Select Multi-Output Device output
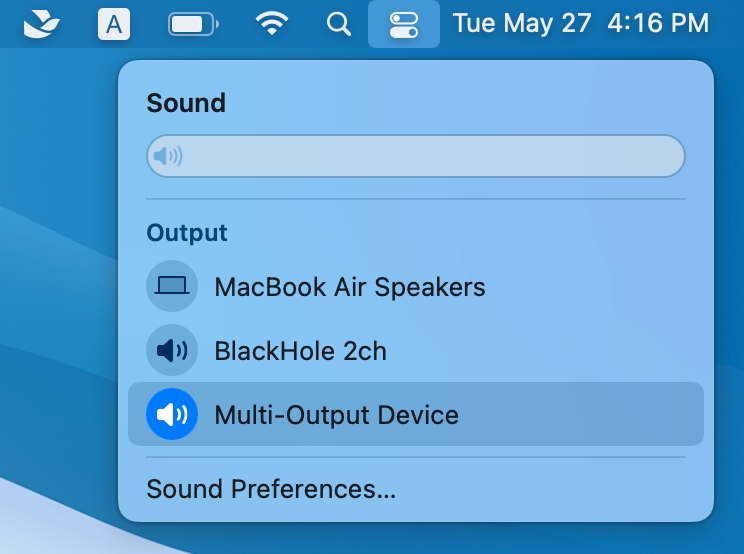 416,414
